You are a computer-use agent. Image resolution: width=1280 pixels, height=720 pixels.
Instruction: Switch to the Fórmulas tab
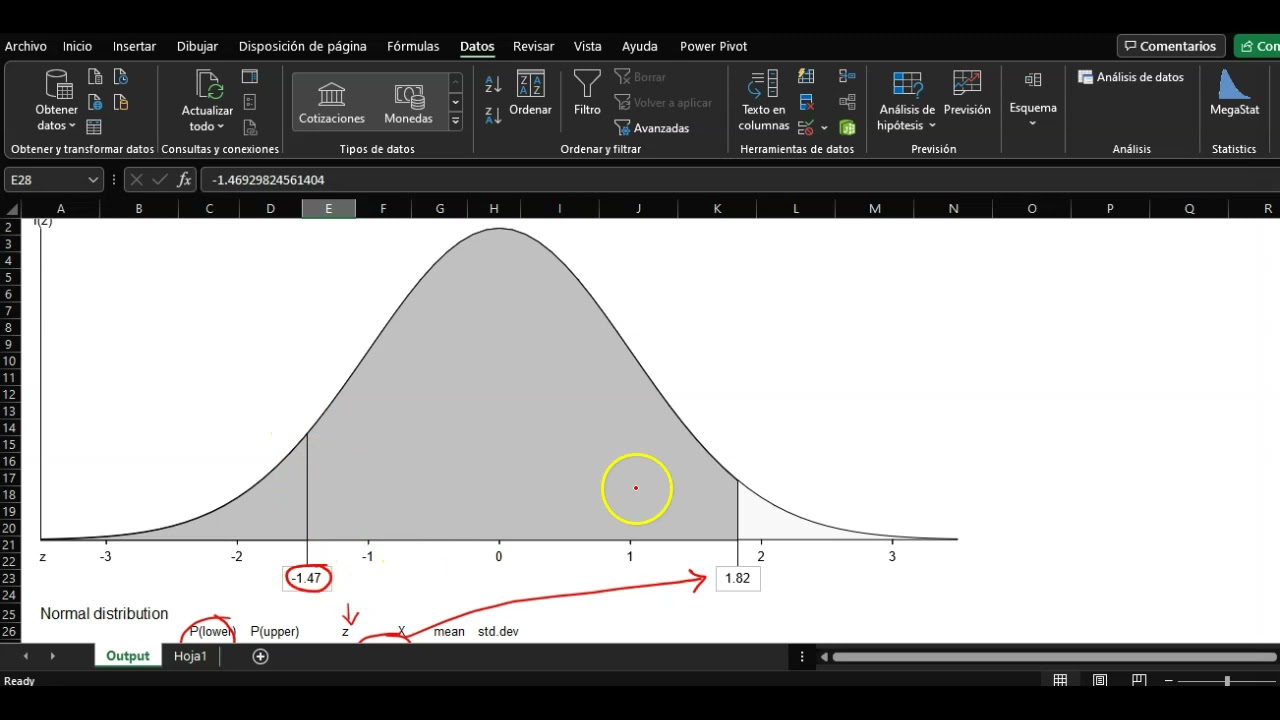click(413, 46)
